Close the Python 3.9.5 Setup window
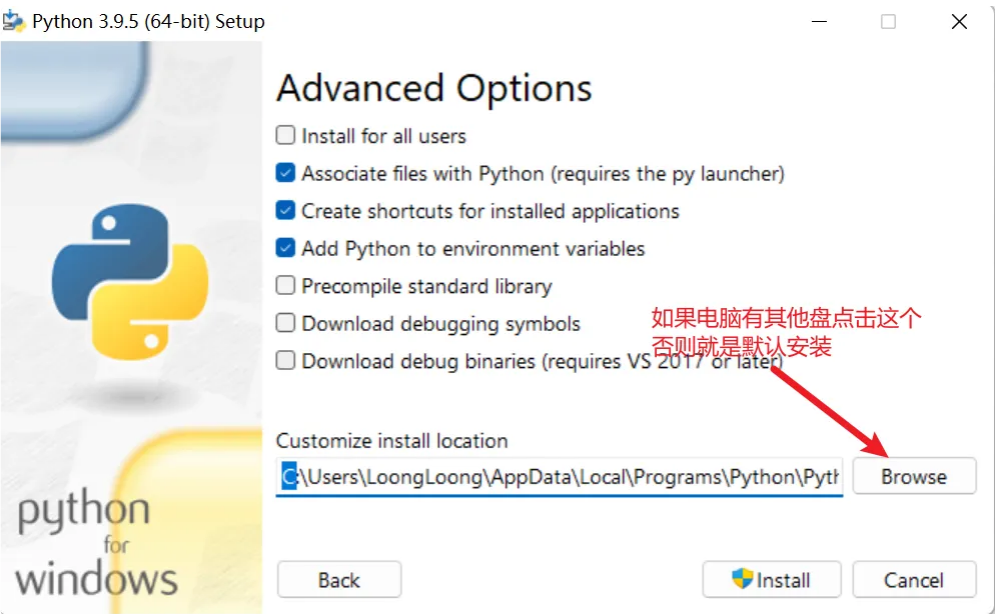This screenshot has width=995, height=614. click(959, 22)
